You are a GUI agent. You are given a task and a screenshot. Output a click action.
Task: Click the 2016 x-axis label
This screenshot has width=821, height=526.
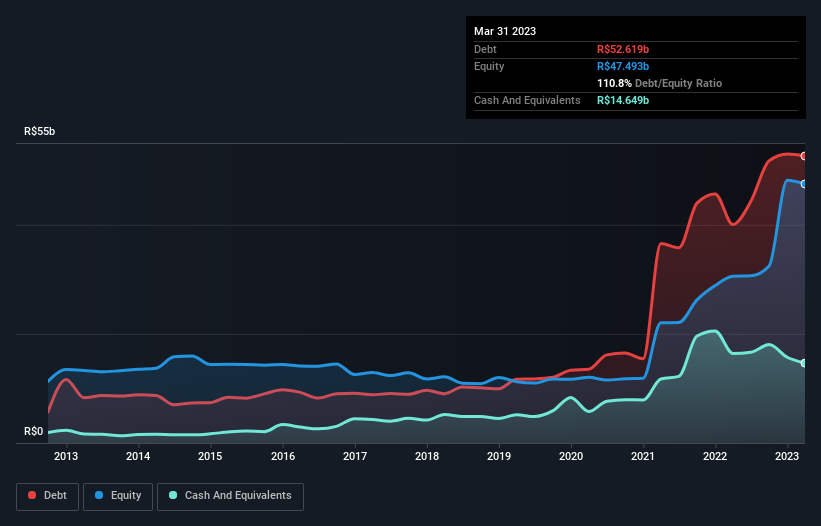283,456
